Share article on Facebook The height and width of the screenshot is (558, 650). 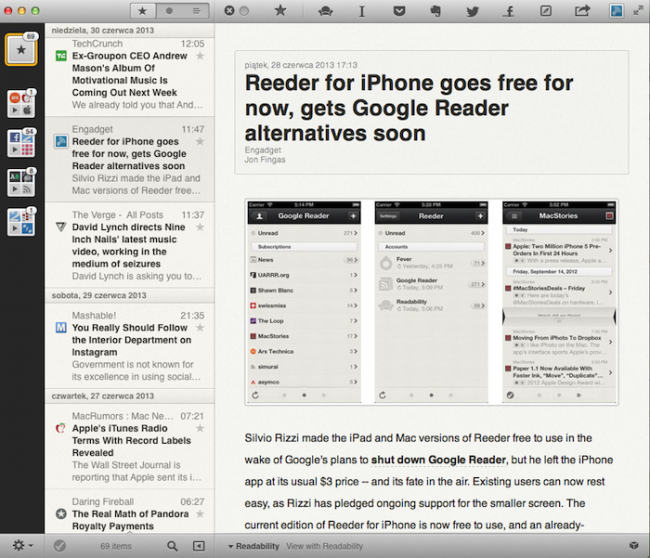[509, 11]
